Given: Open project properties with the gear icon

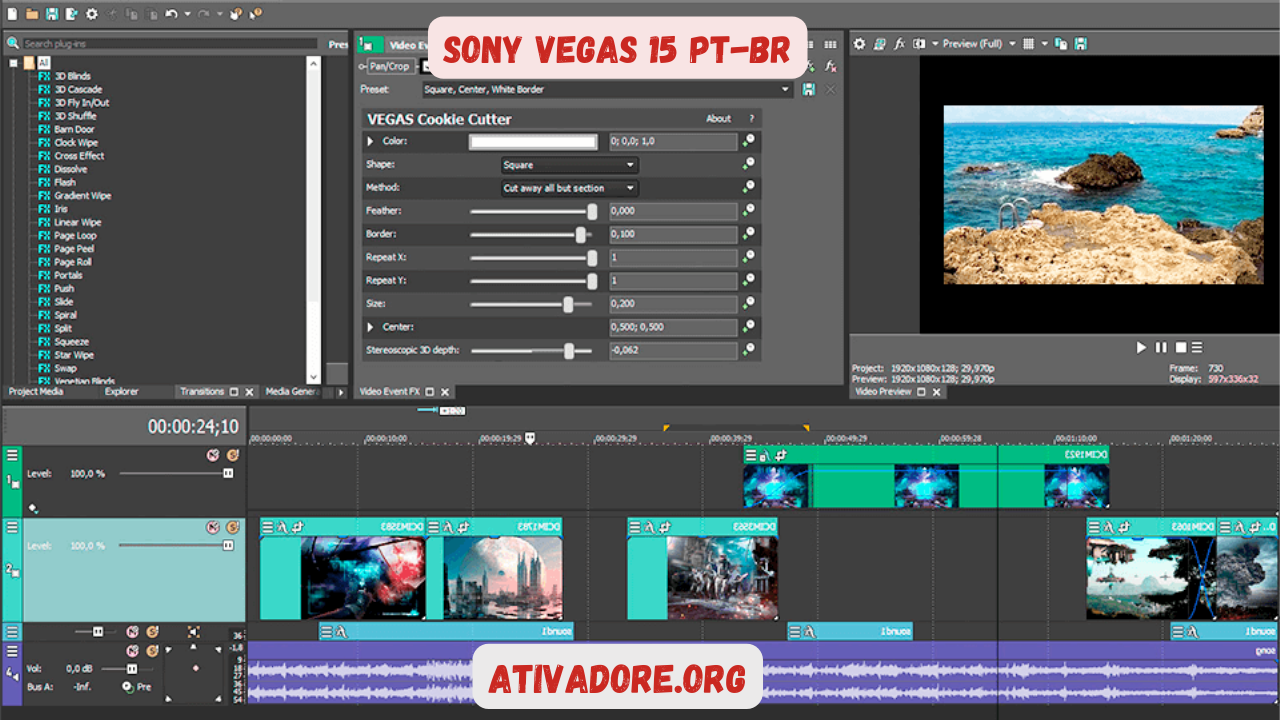Looking at the screenshot, I should coord(92,14).
